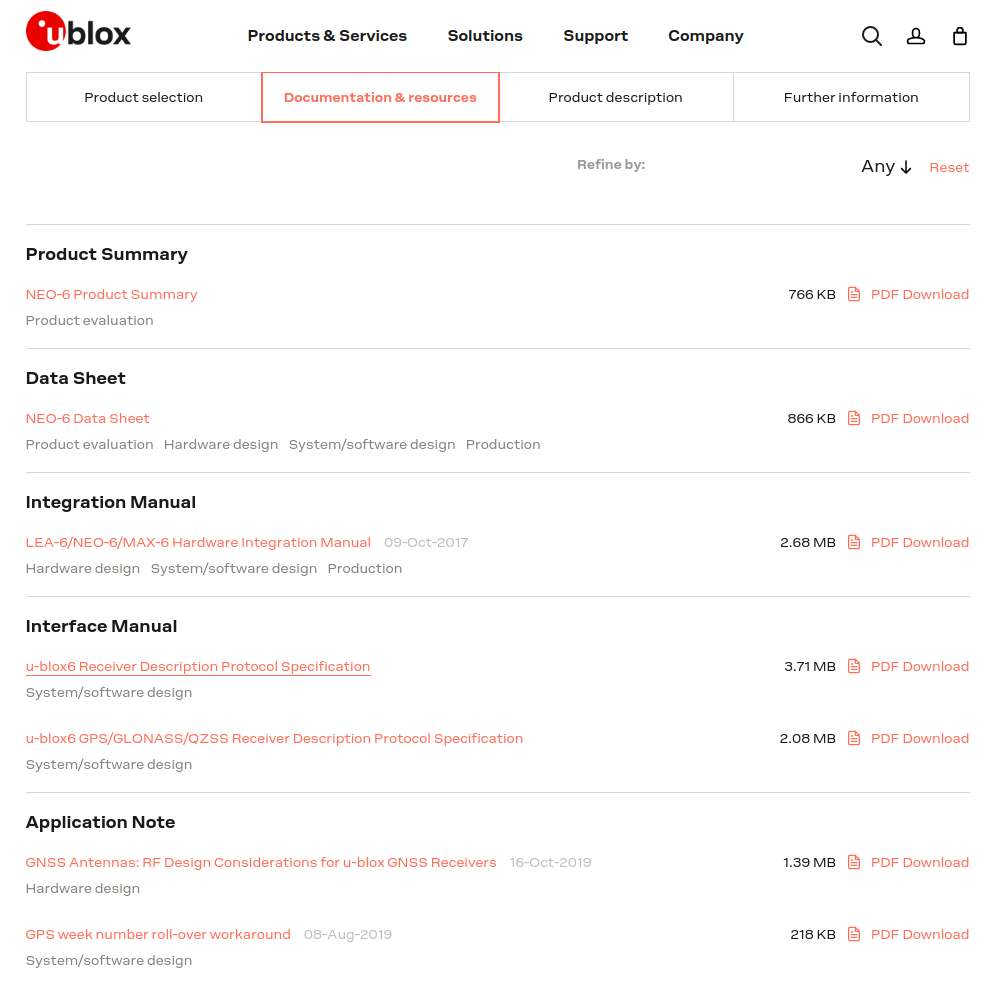Click PDF icon for GPS/GLONASS/QZSS specification row
Image resolution: width=984 pixels, height=986 pixels.
click(853, 738)
